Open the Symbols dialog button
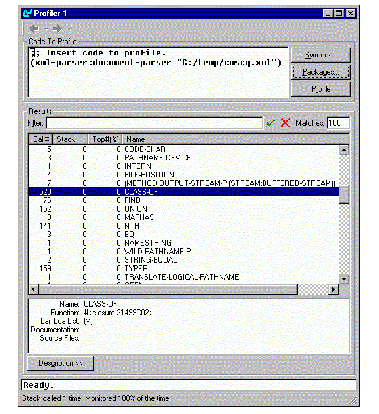 coord(321,55)
